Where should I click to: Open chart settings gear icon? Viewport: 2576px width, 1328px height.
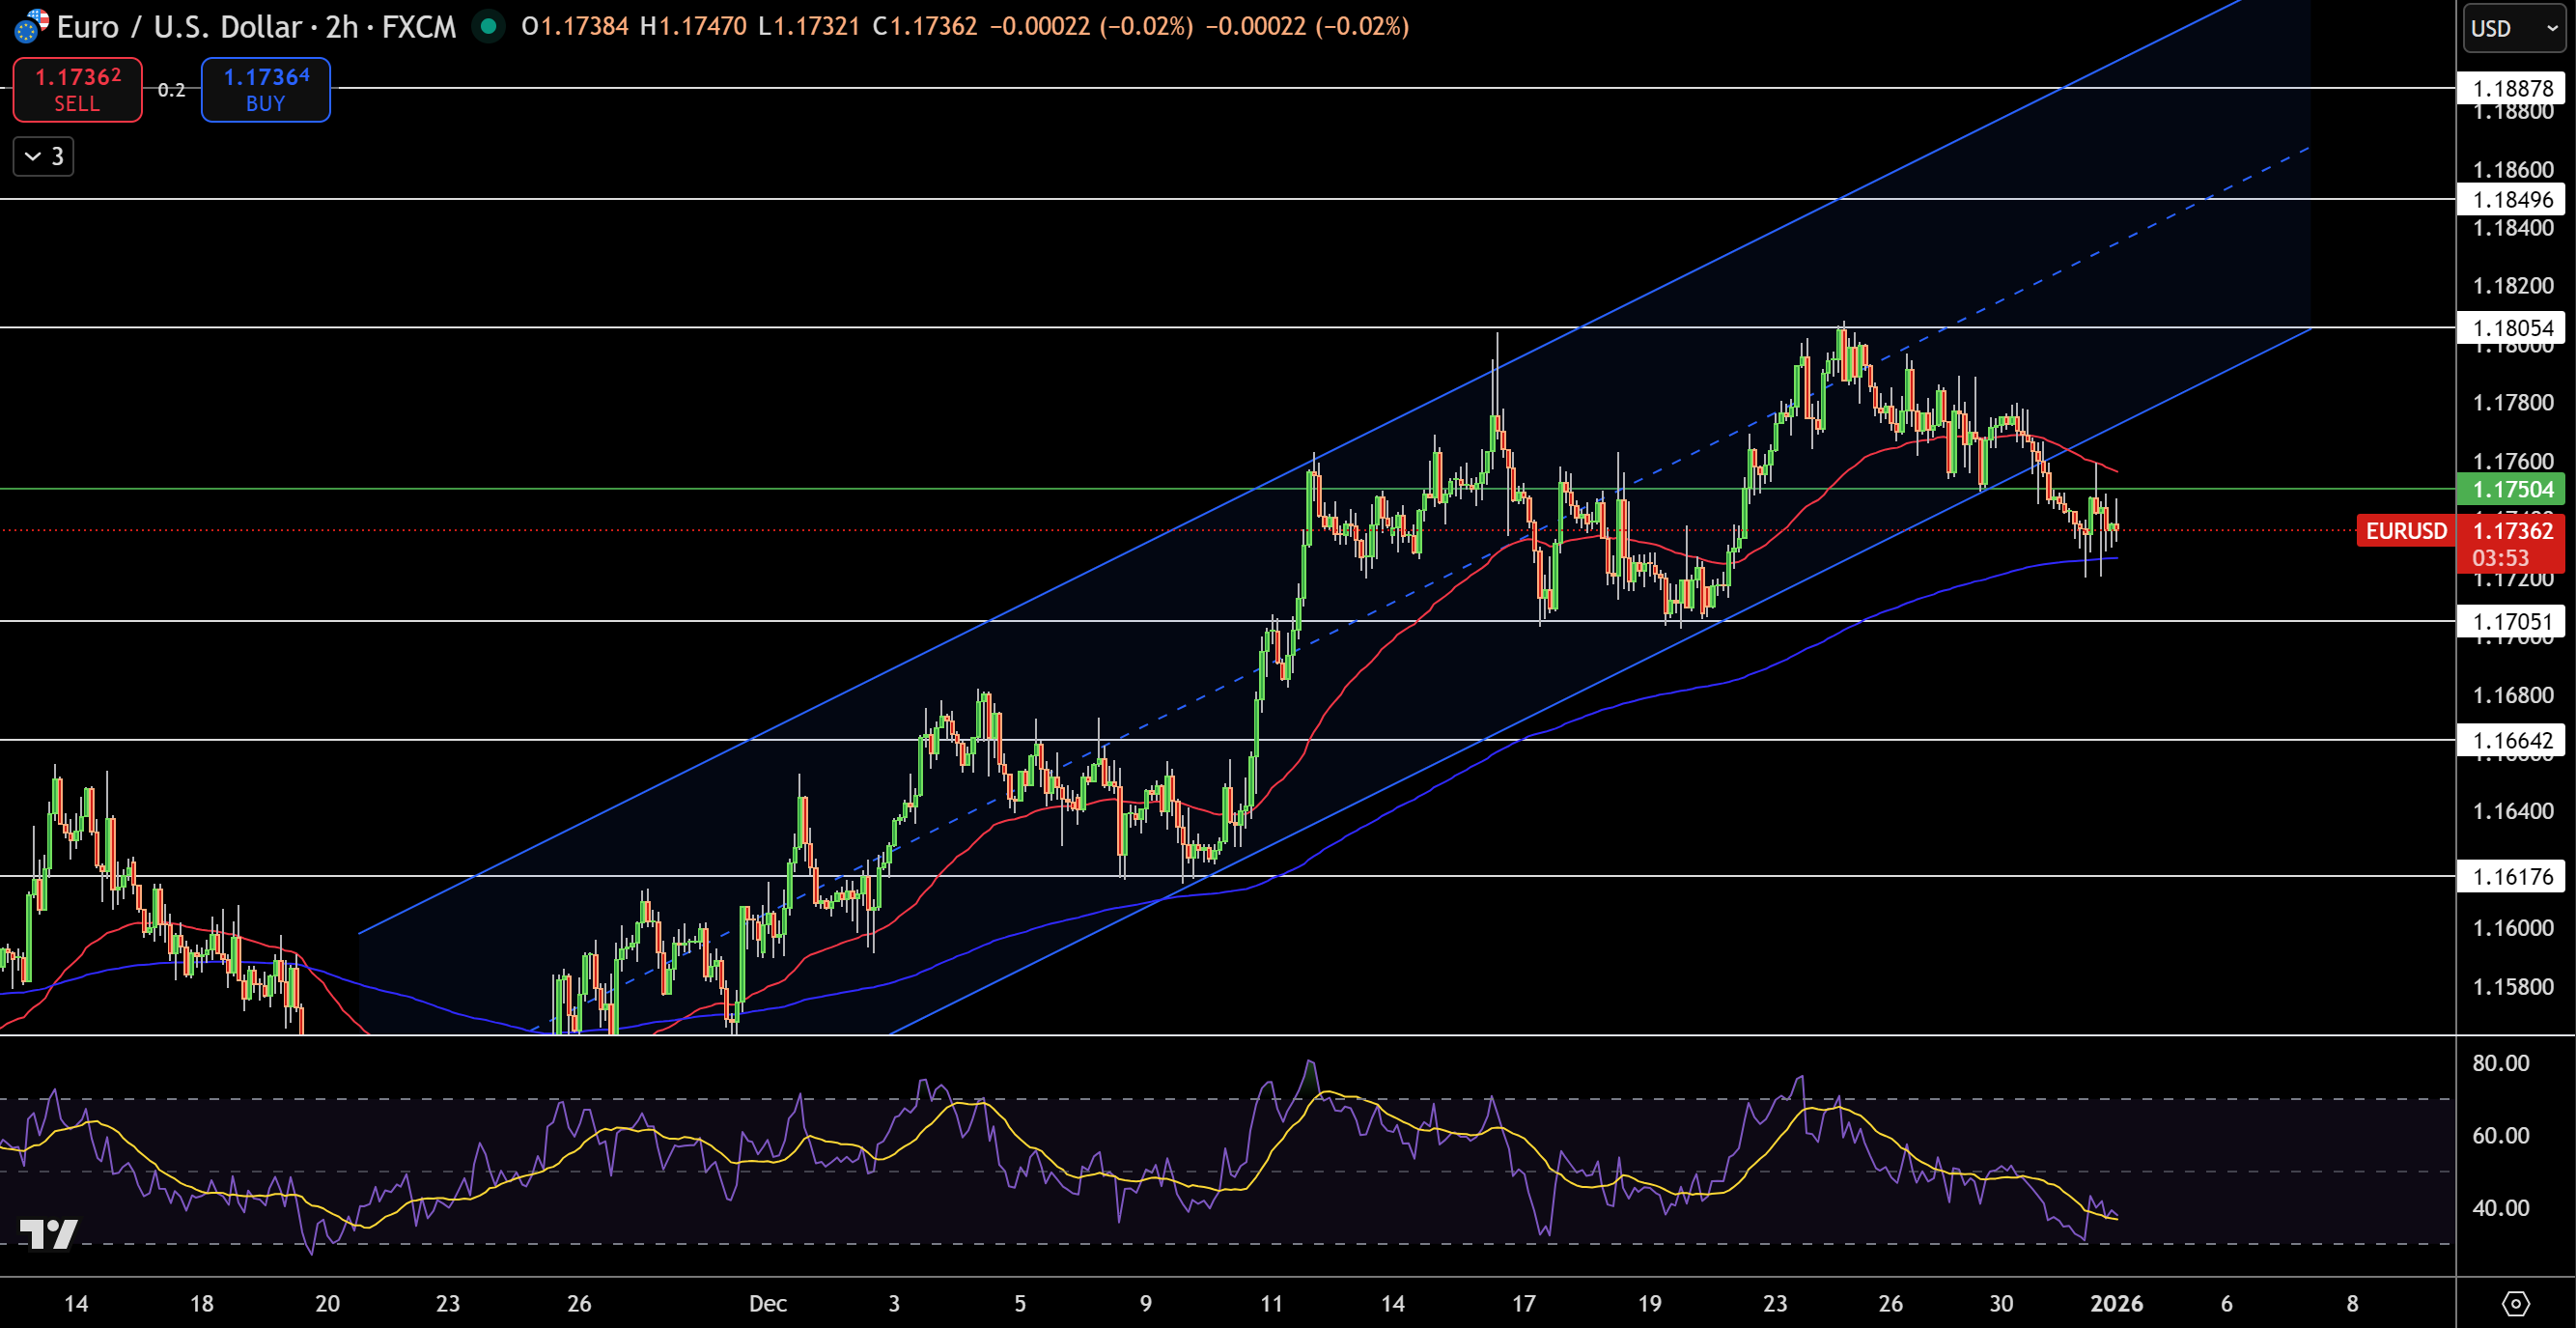coord(2516,1303)
